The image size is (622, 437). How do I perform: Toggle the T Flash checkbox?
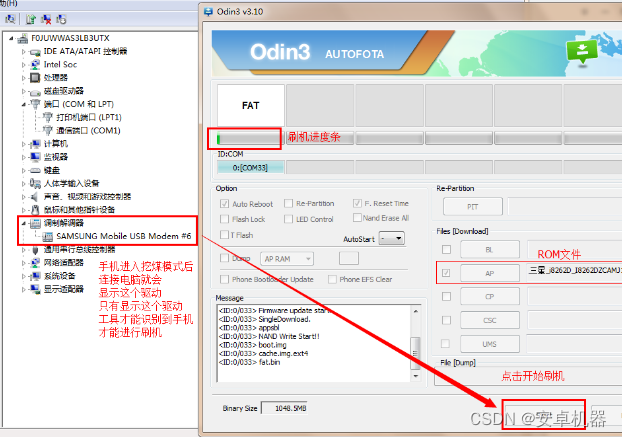(x=225, y=235)
